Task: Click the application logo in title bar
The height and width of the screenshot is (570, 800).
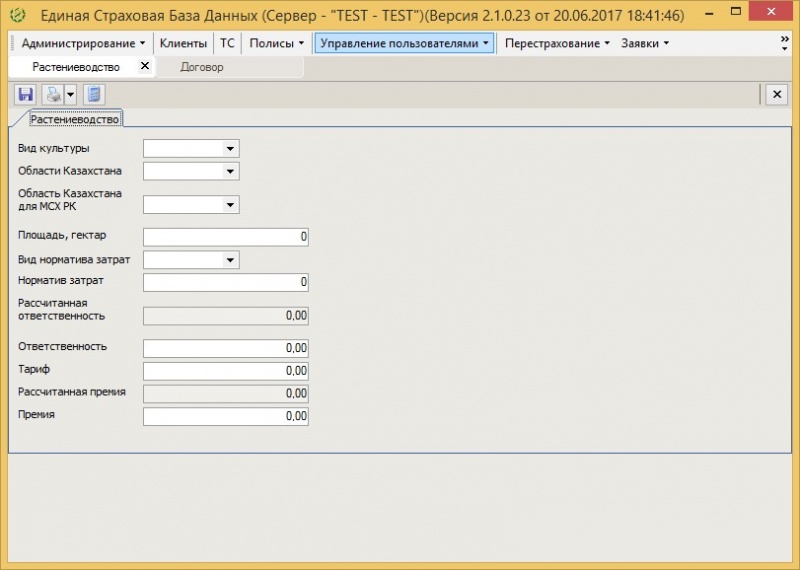Action: pos(17,16)
